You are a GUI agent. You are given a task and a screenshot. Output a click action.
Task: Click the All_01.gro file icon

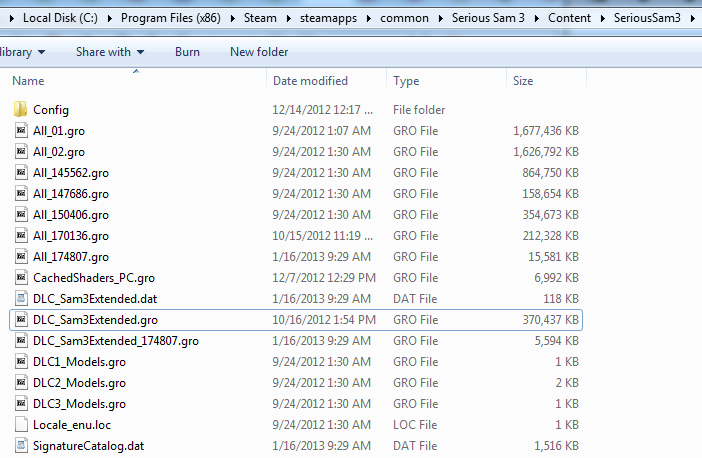click(x=22, y=131)
